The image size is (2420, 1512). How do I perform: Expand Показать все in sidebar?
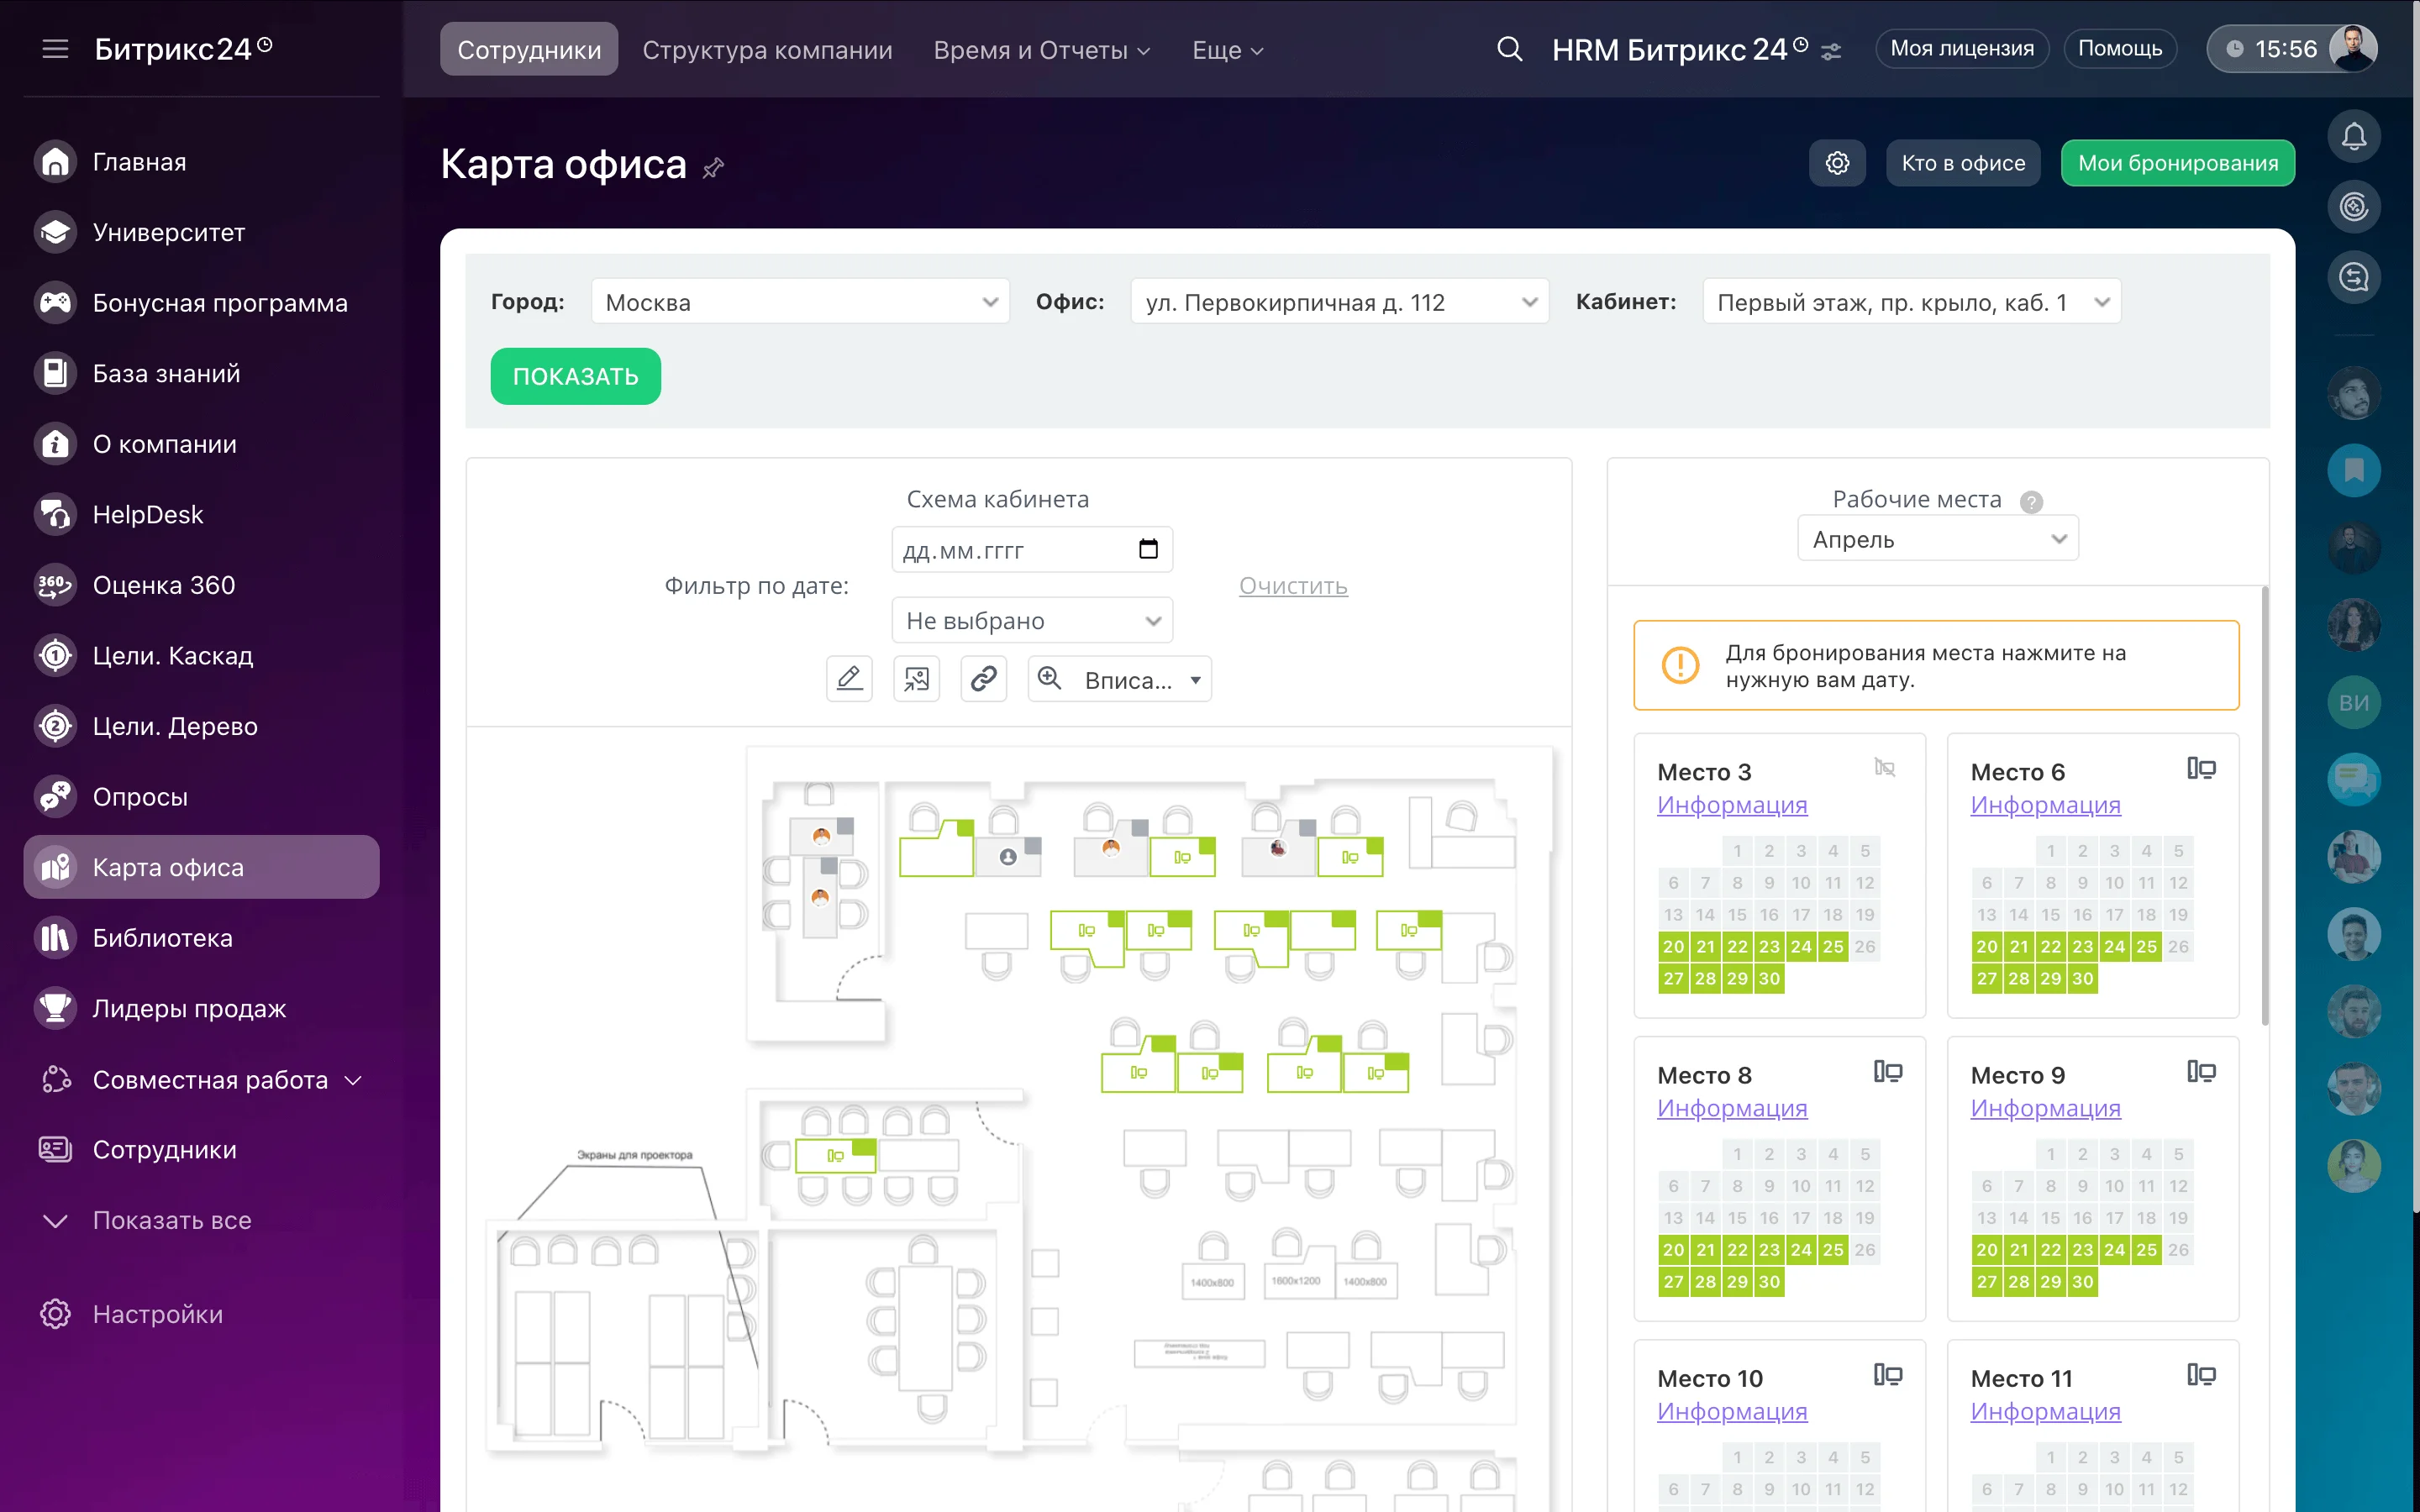[201, 1220]
